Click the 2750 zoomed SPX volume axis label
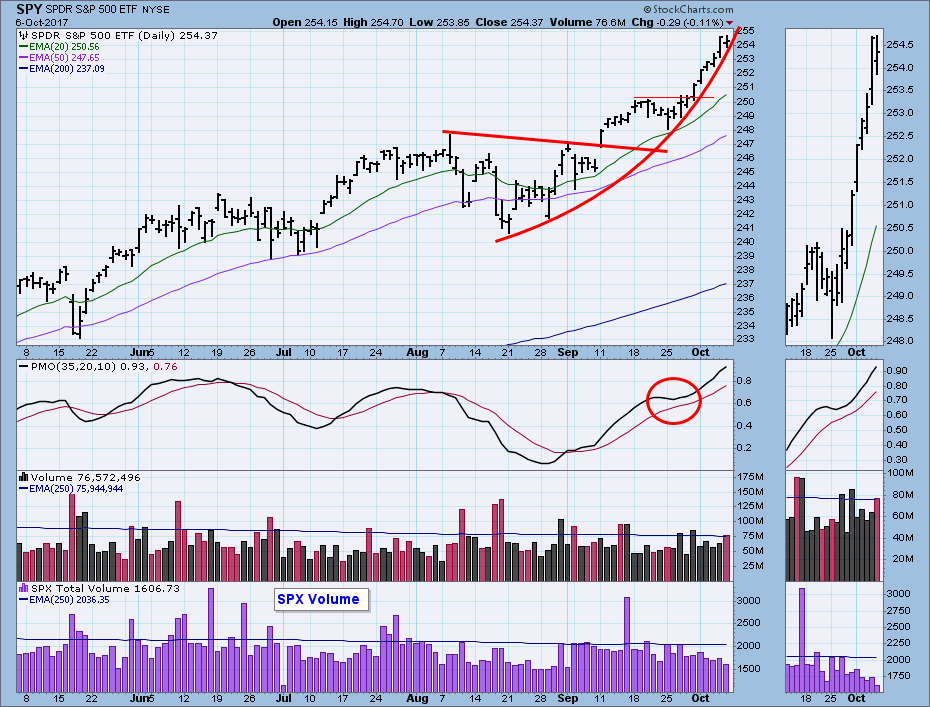 [x=898, y=611]
